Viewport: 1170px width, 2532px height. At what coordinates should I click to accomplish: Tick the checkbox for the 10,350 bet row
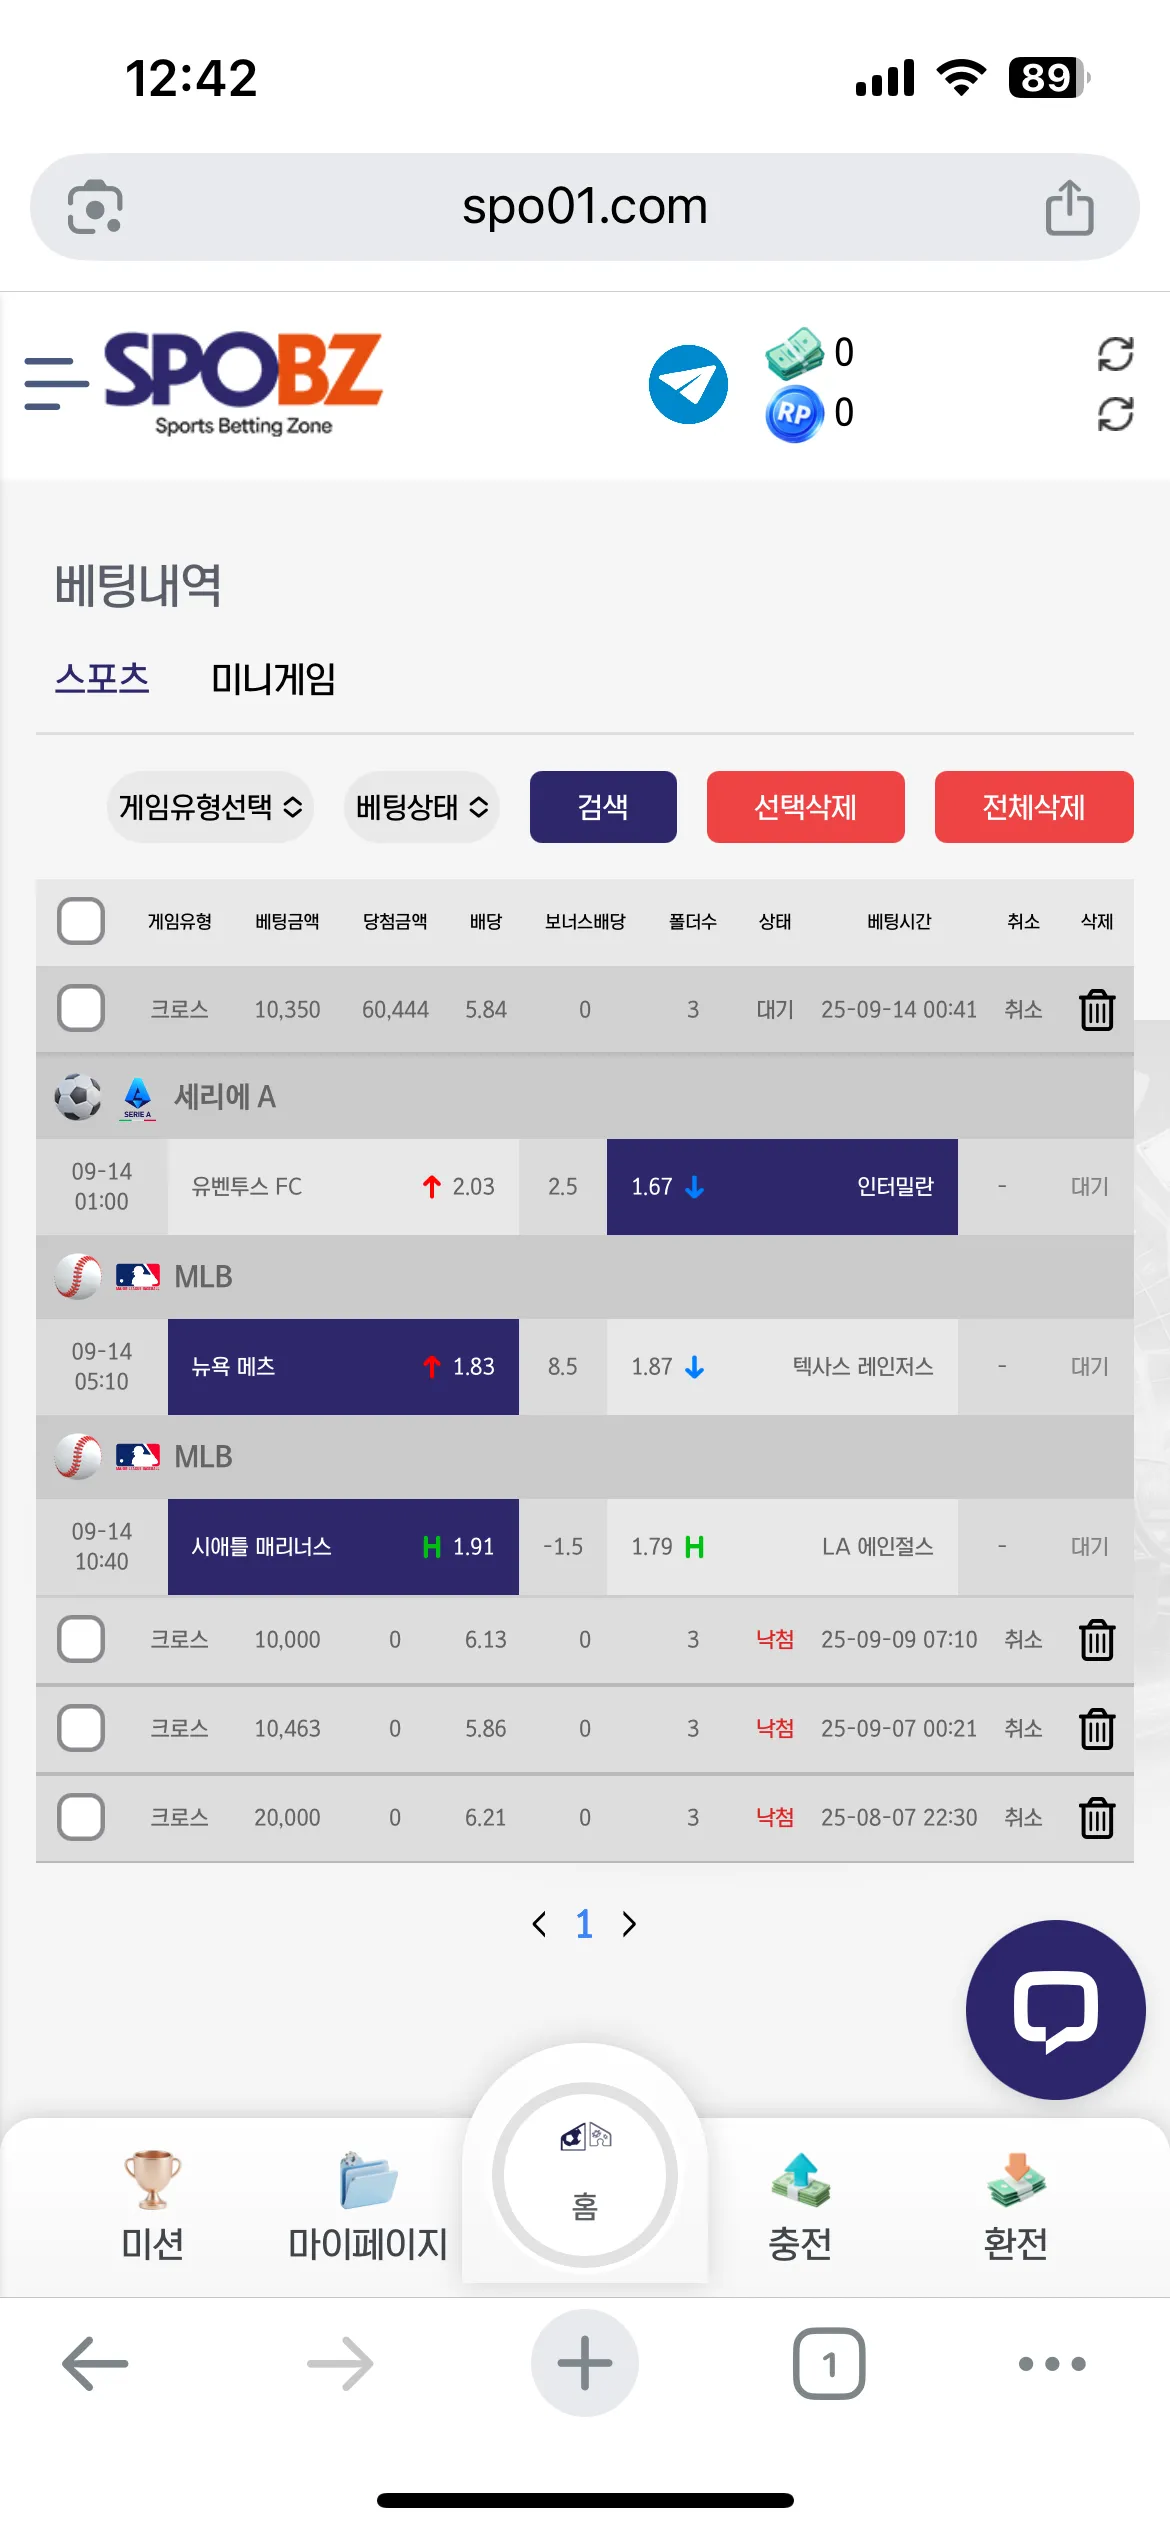coord(81,1008)
